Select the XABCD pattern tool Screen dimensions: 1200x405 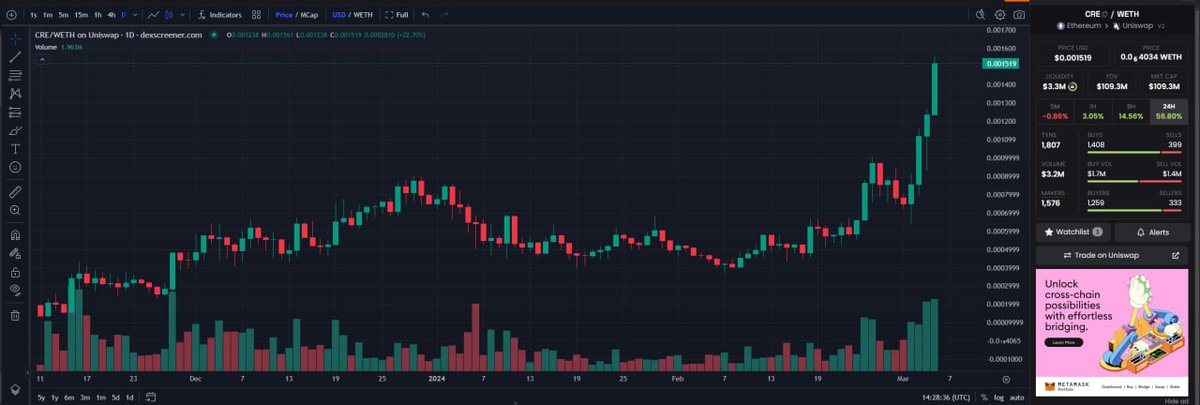pyautogui.click(x=15, y=93)
